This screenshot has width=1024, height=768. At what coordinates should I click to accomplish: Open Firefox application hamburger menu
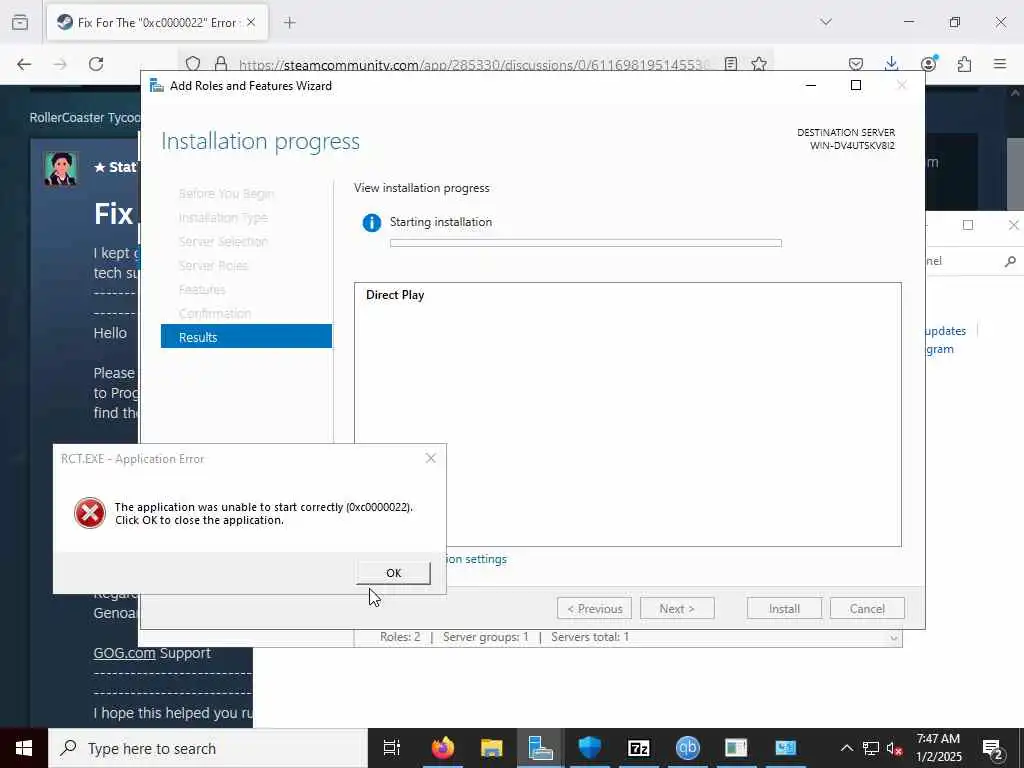pos(1000,64)
